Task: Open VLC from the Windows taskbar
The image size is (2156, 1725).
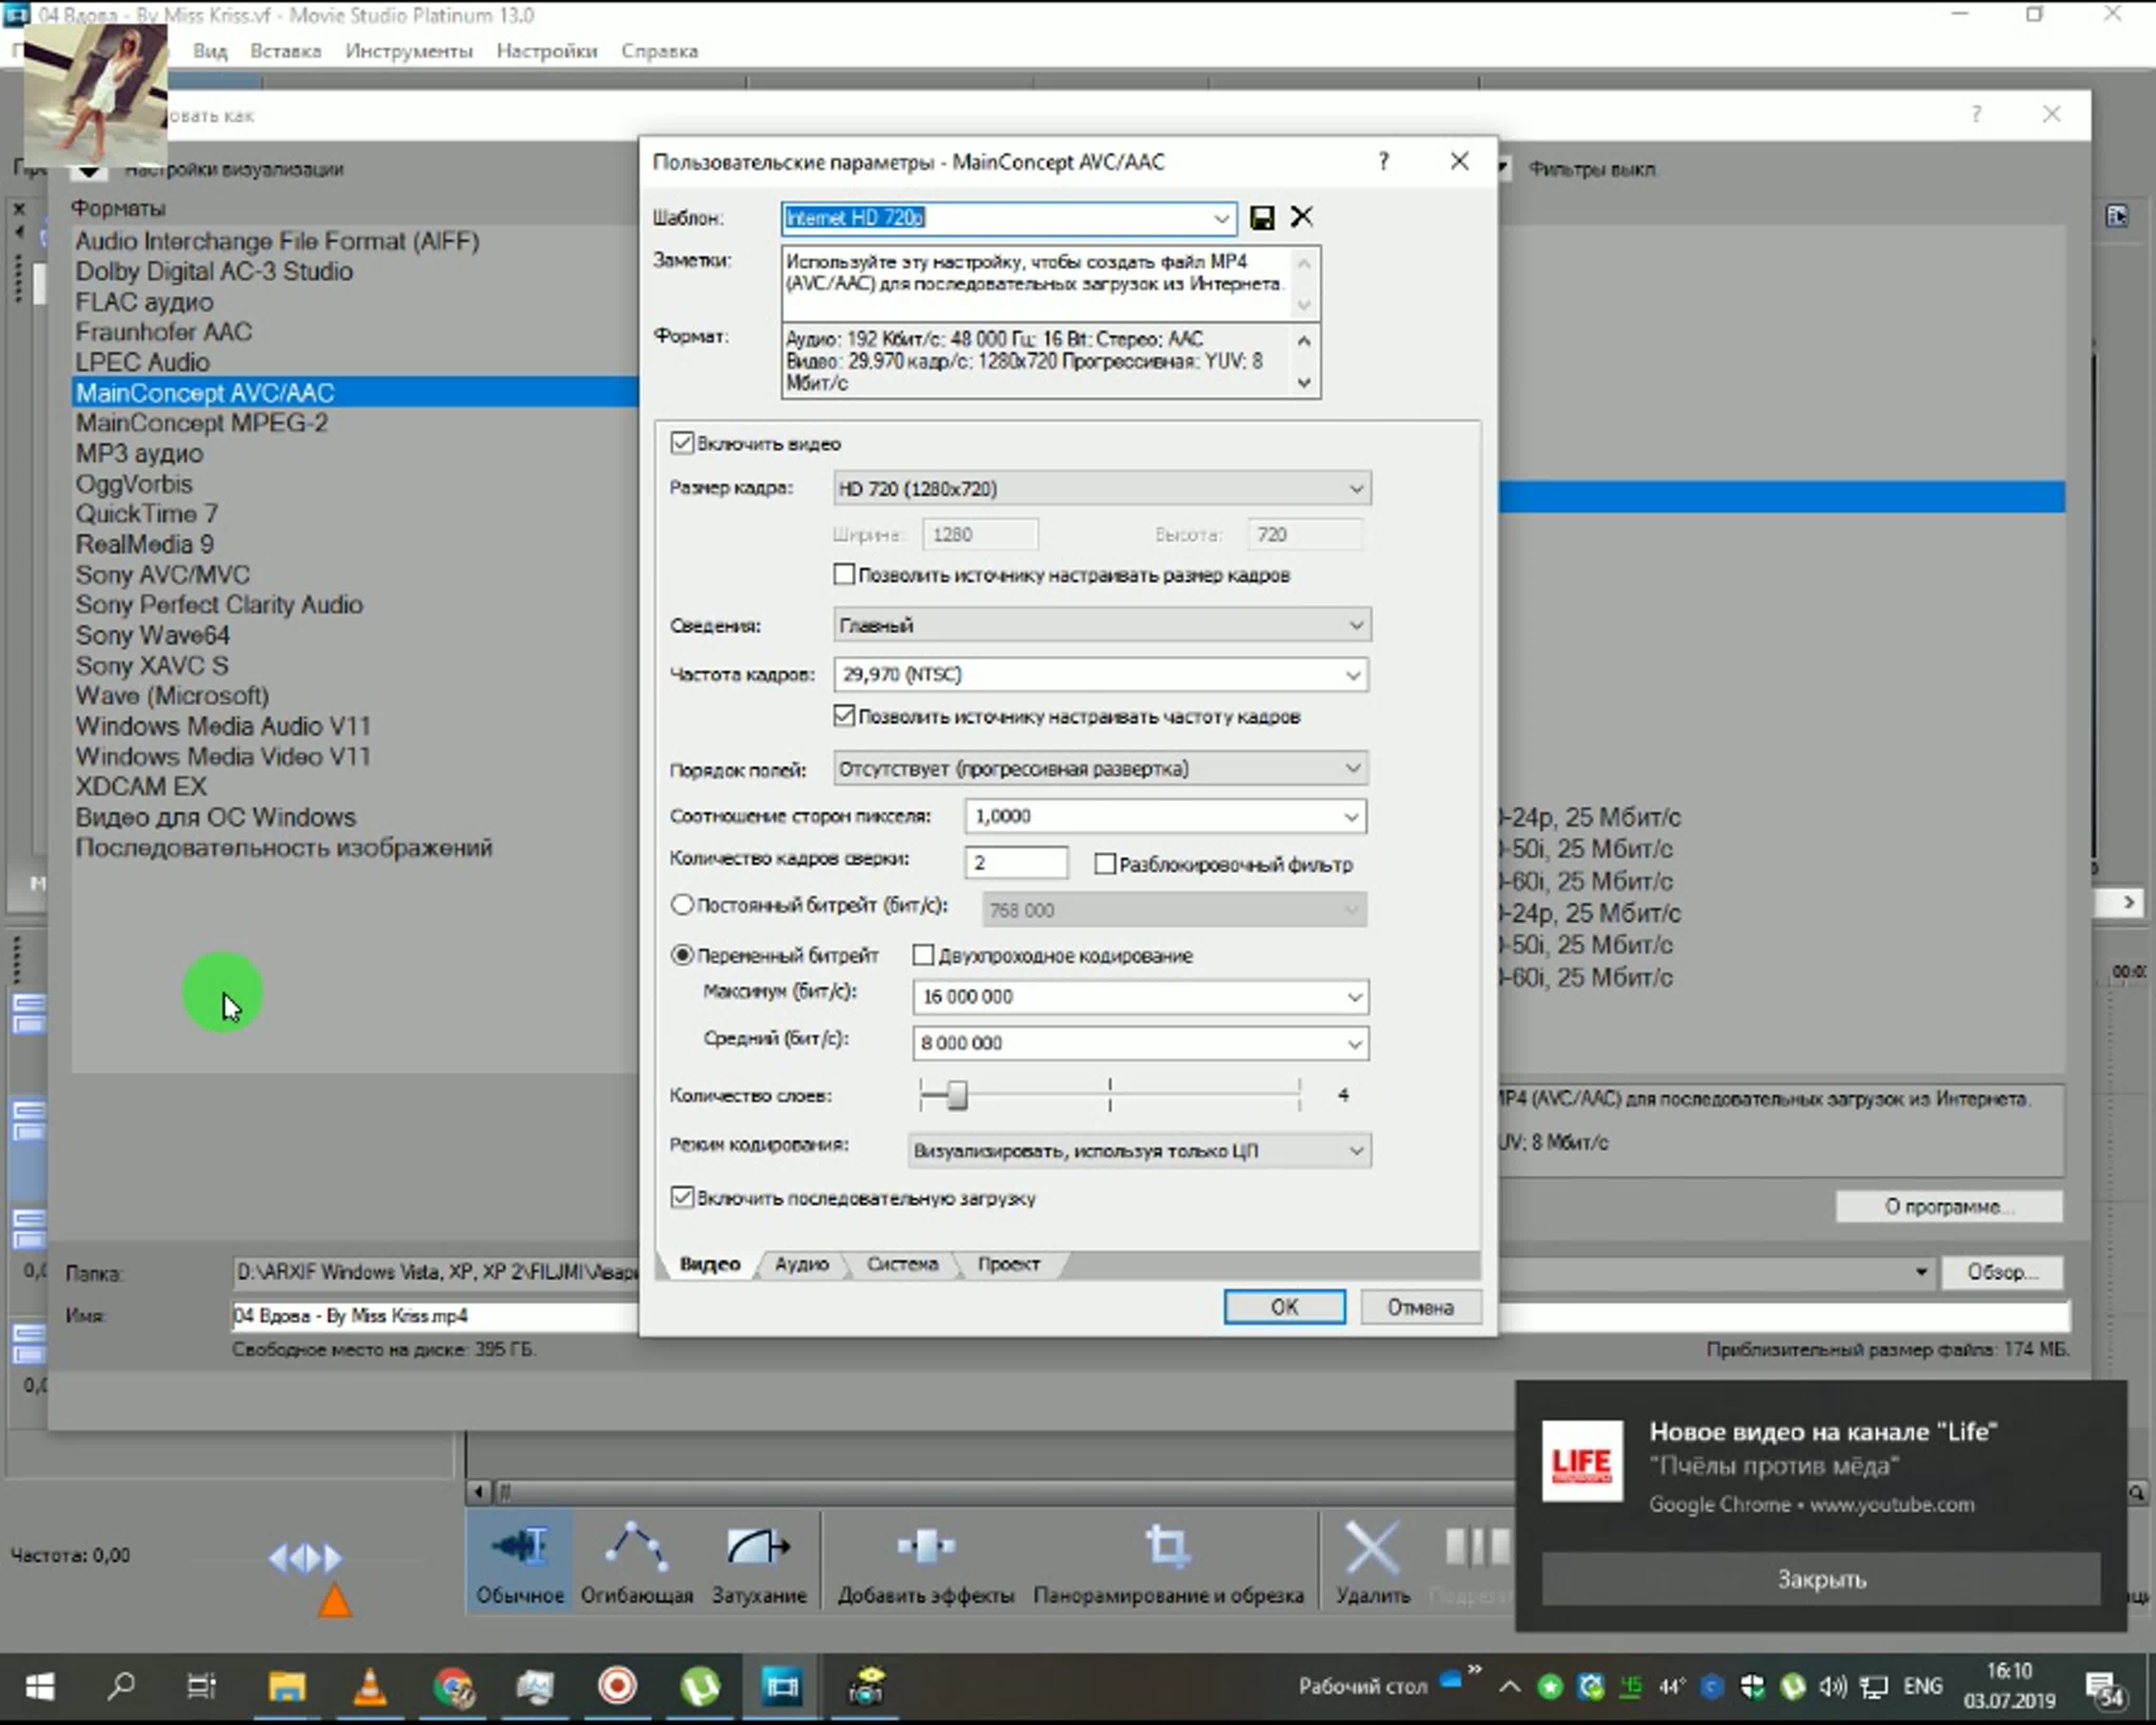Action: click(370, 1687)
